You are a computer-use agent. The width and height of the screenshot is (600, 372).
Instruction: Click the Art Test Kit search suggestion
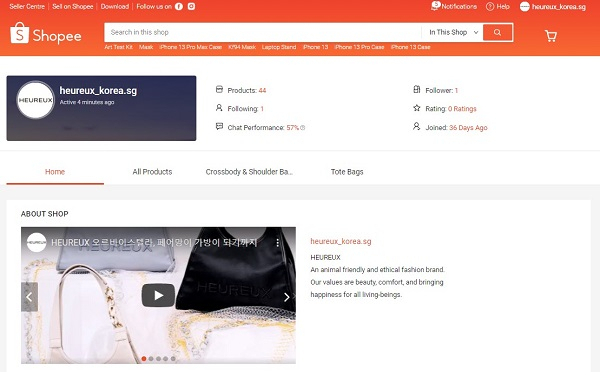click(119, 47)
